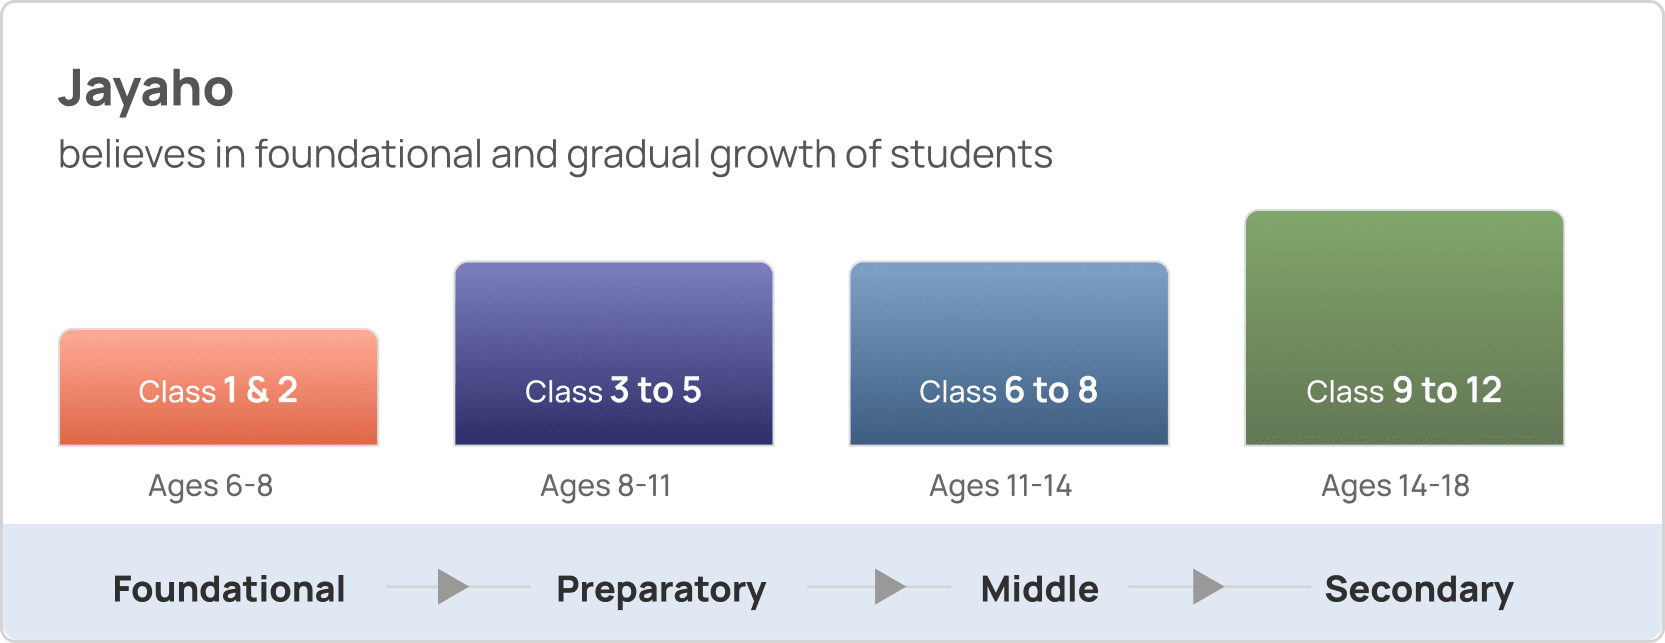Click the Ages 8-11 label
This screenshot has width=1665, height=643.
[606, 486]
